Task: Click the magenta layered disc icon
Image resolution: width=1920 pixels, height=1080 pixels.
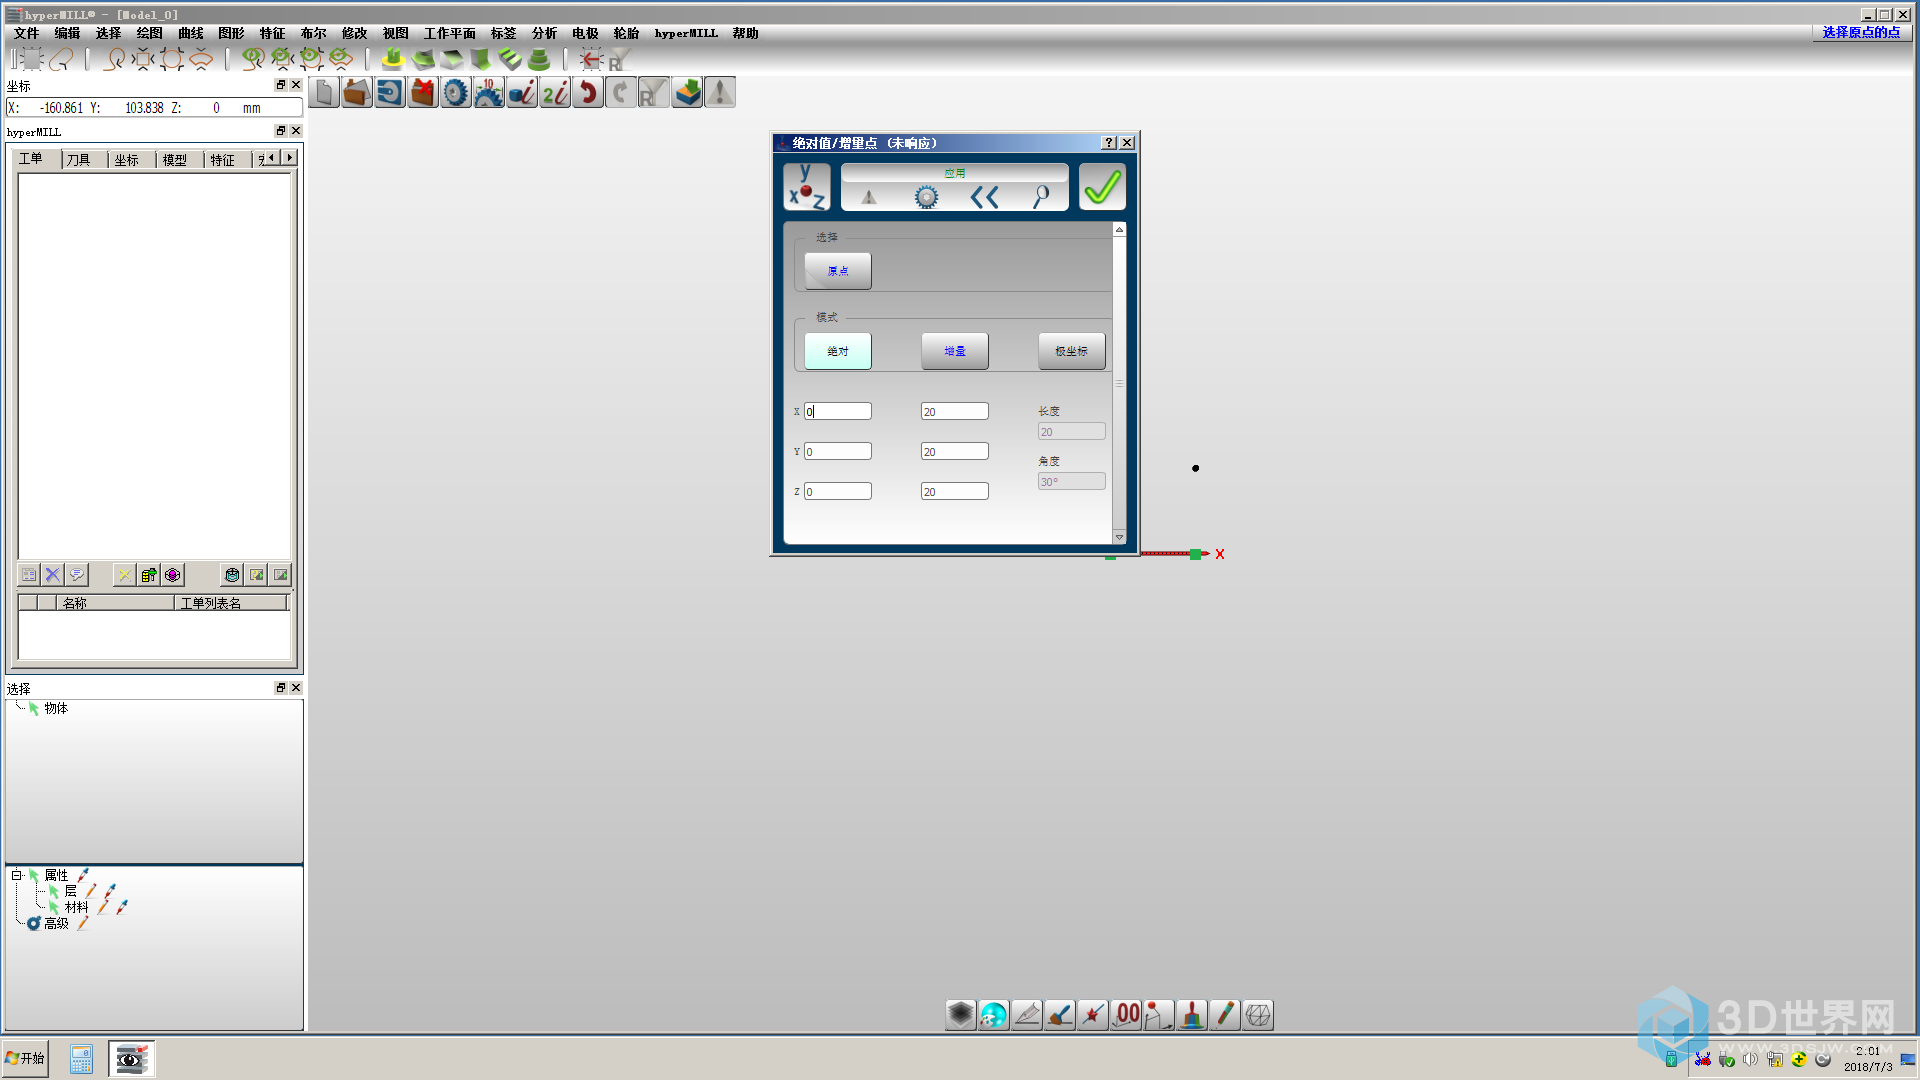Action: point(173,575)
